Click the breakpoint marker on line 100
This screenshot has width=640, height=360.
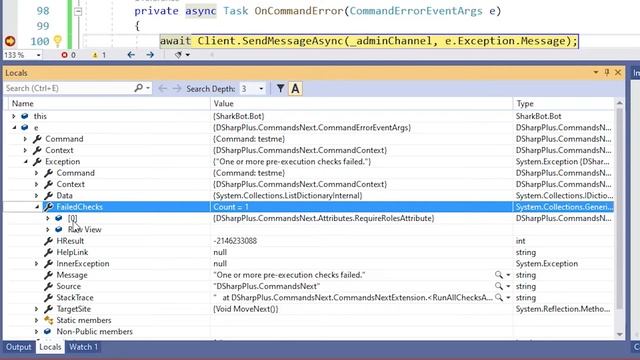(x=10, y=41)
